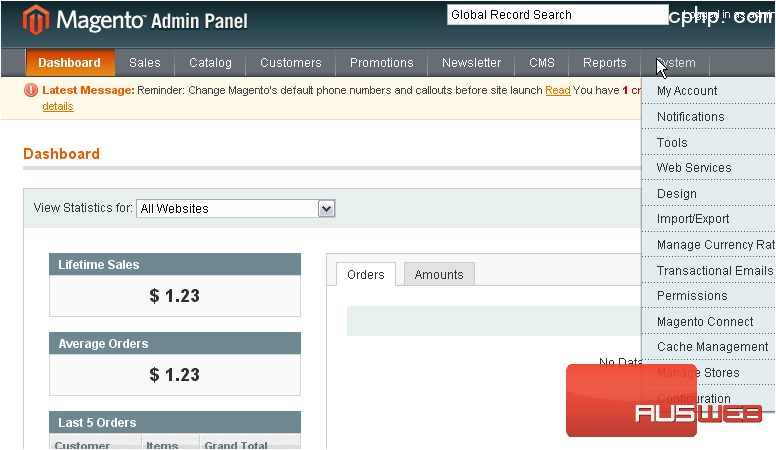
Task: Click the Latest Message alert icon
Action: [31, 90]
